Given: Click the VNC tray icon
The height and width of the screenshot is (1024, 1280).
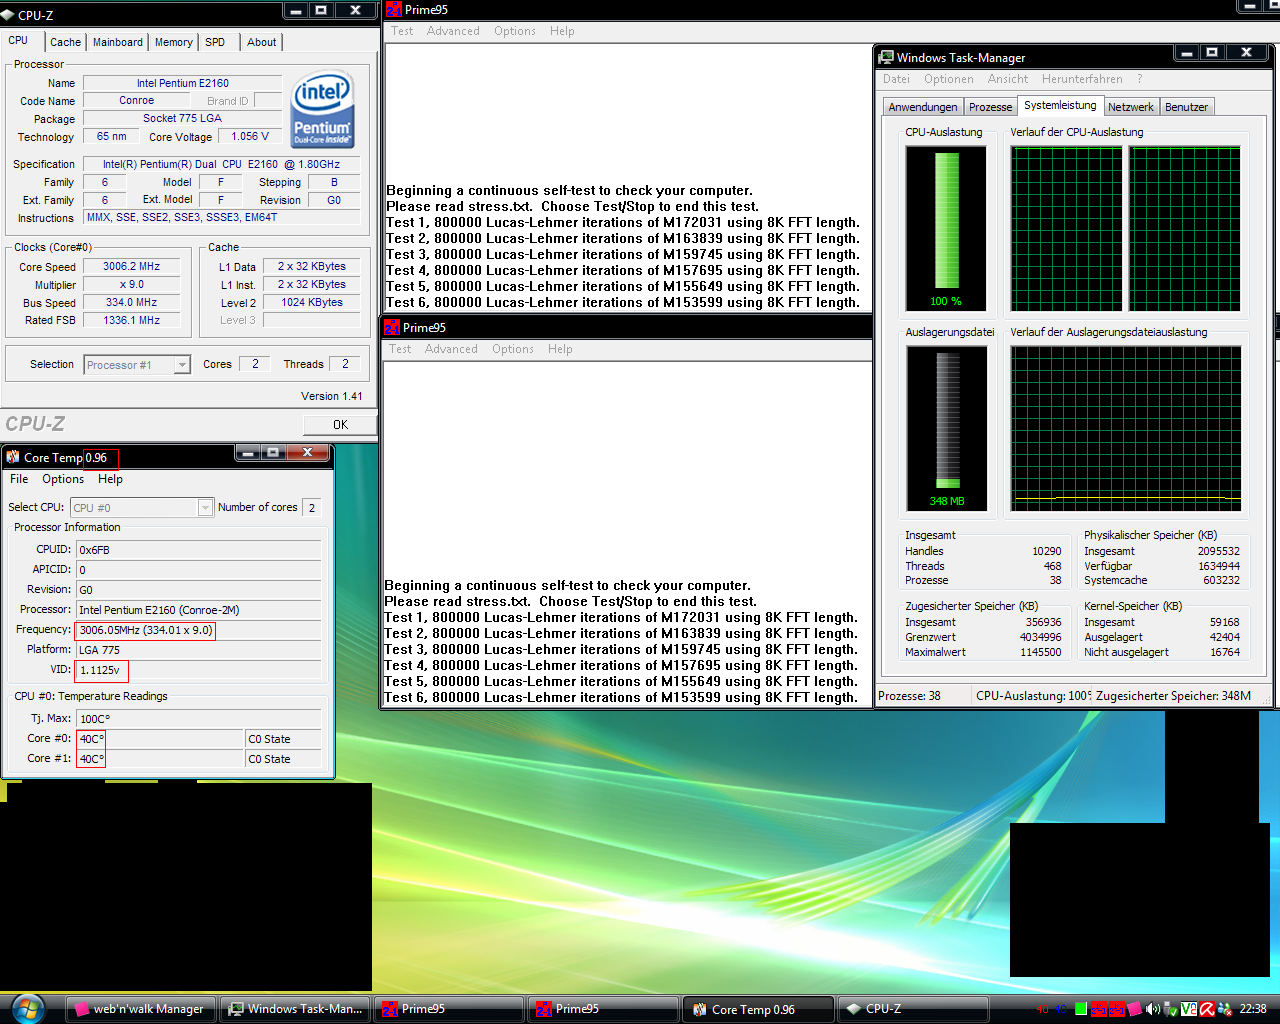Looking at the screenshot, I should (1189, 1009).
